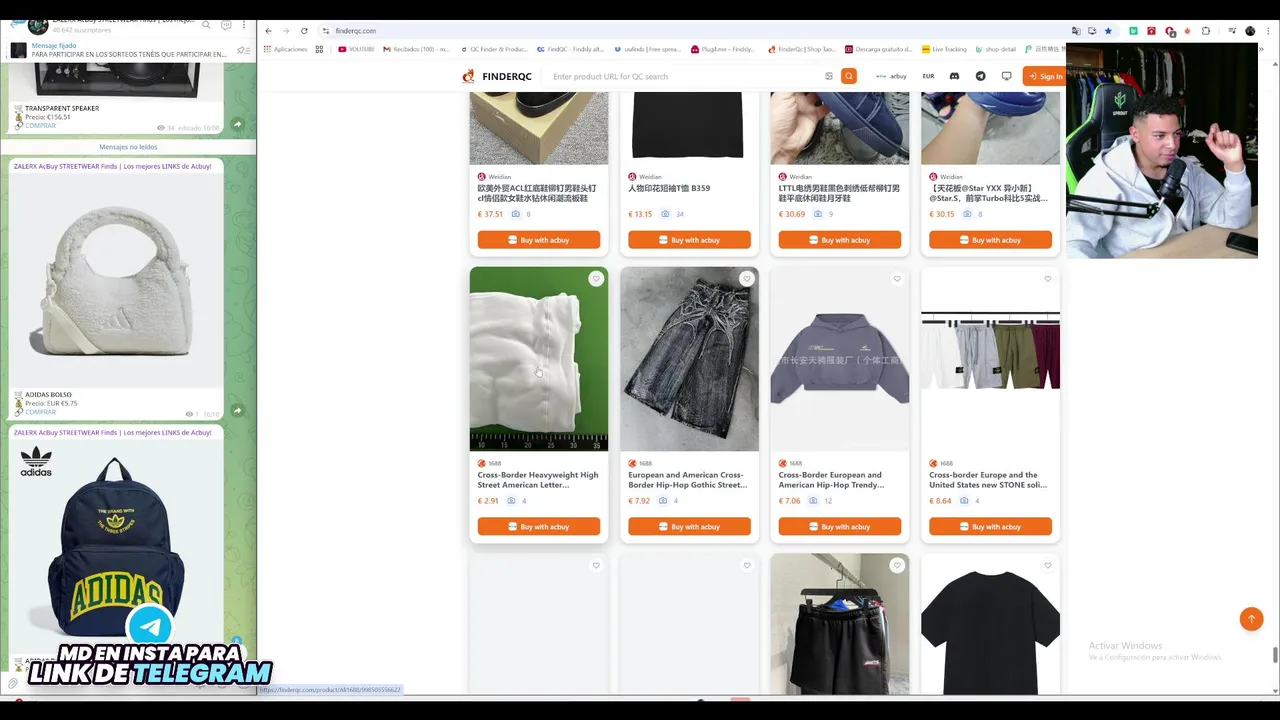The image size is (1280, 720).
Task: Favorite the gothic jeans with heart icon
Action: (x=747, y=279)
